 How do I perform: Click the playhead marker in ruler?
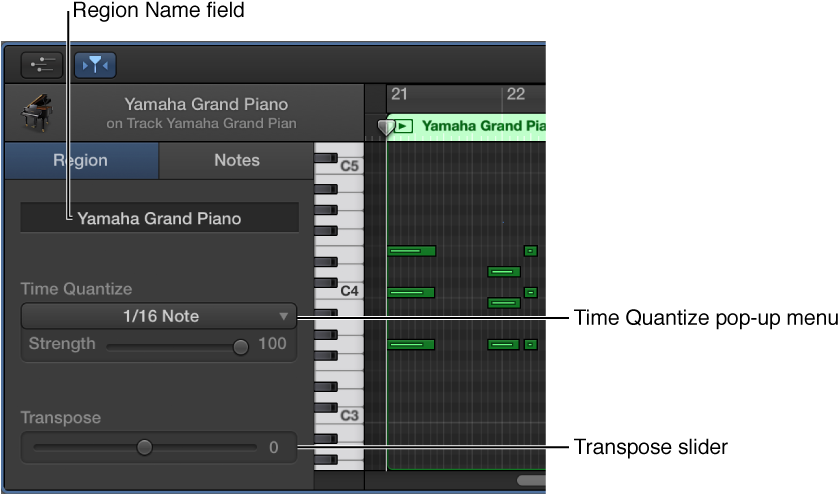[384, 127]
